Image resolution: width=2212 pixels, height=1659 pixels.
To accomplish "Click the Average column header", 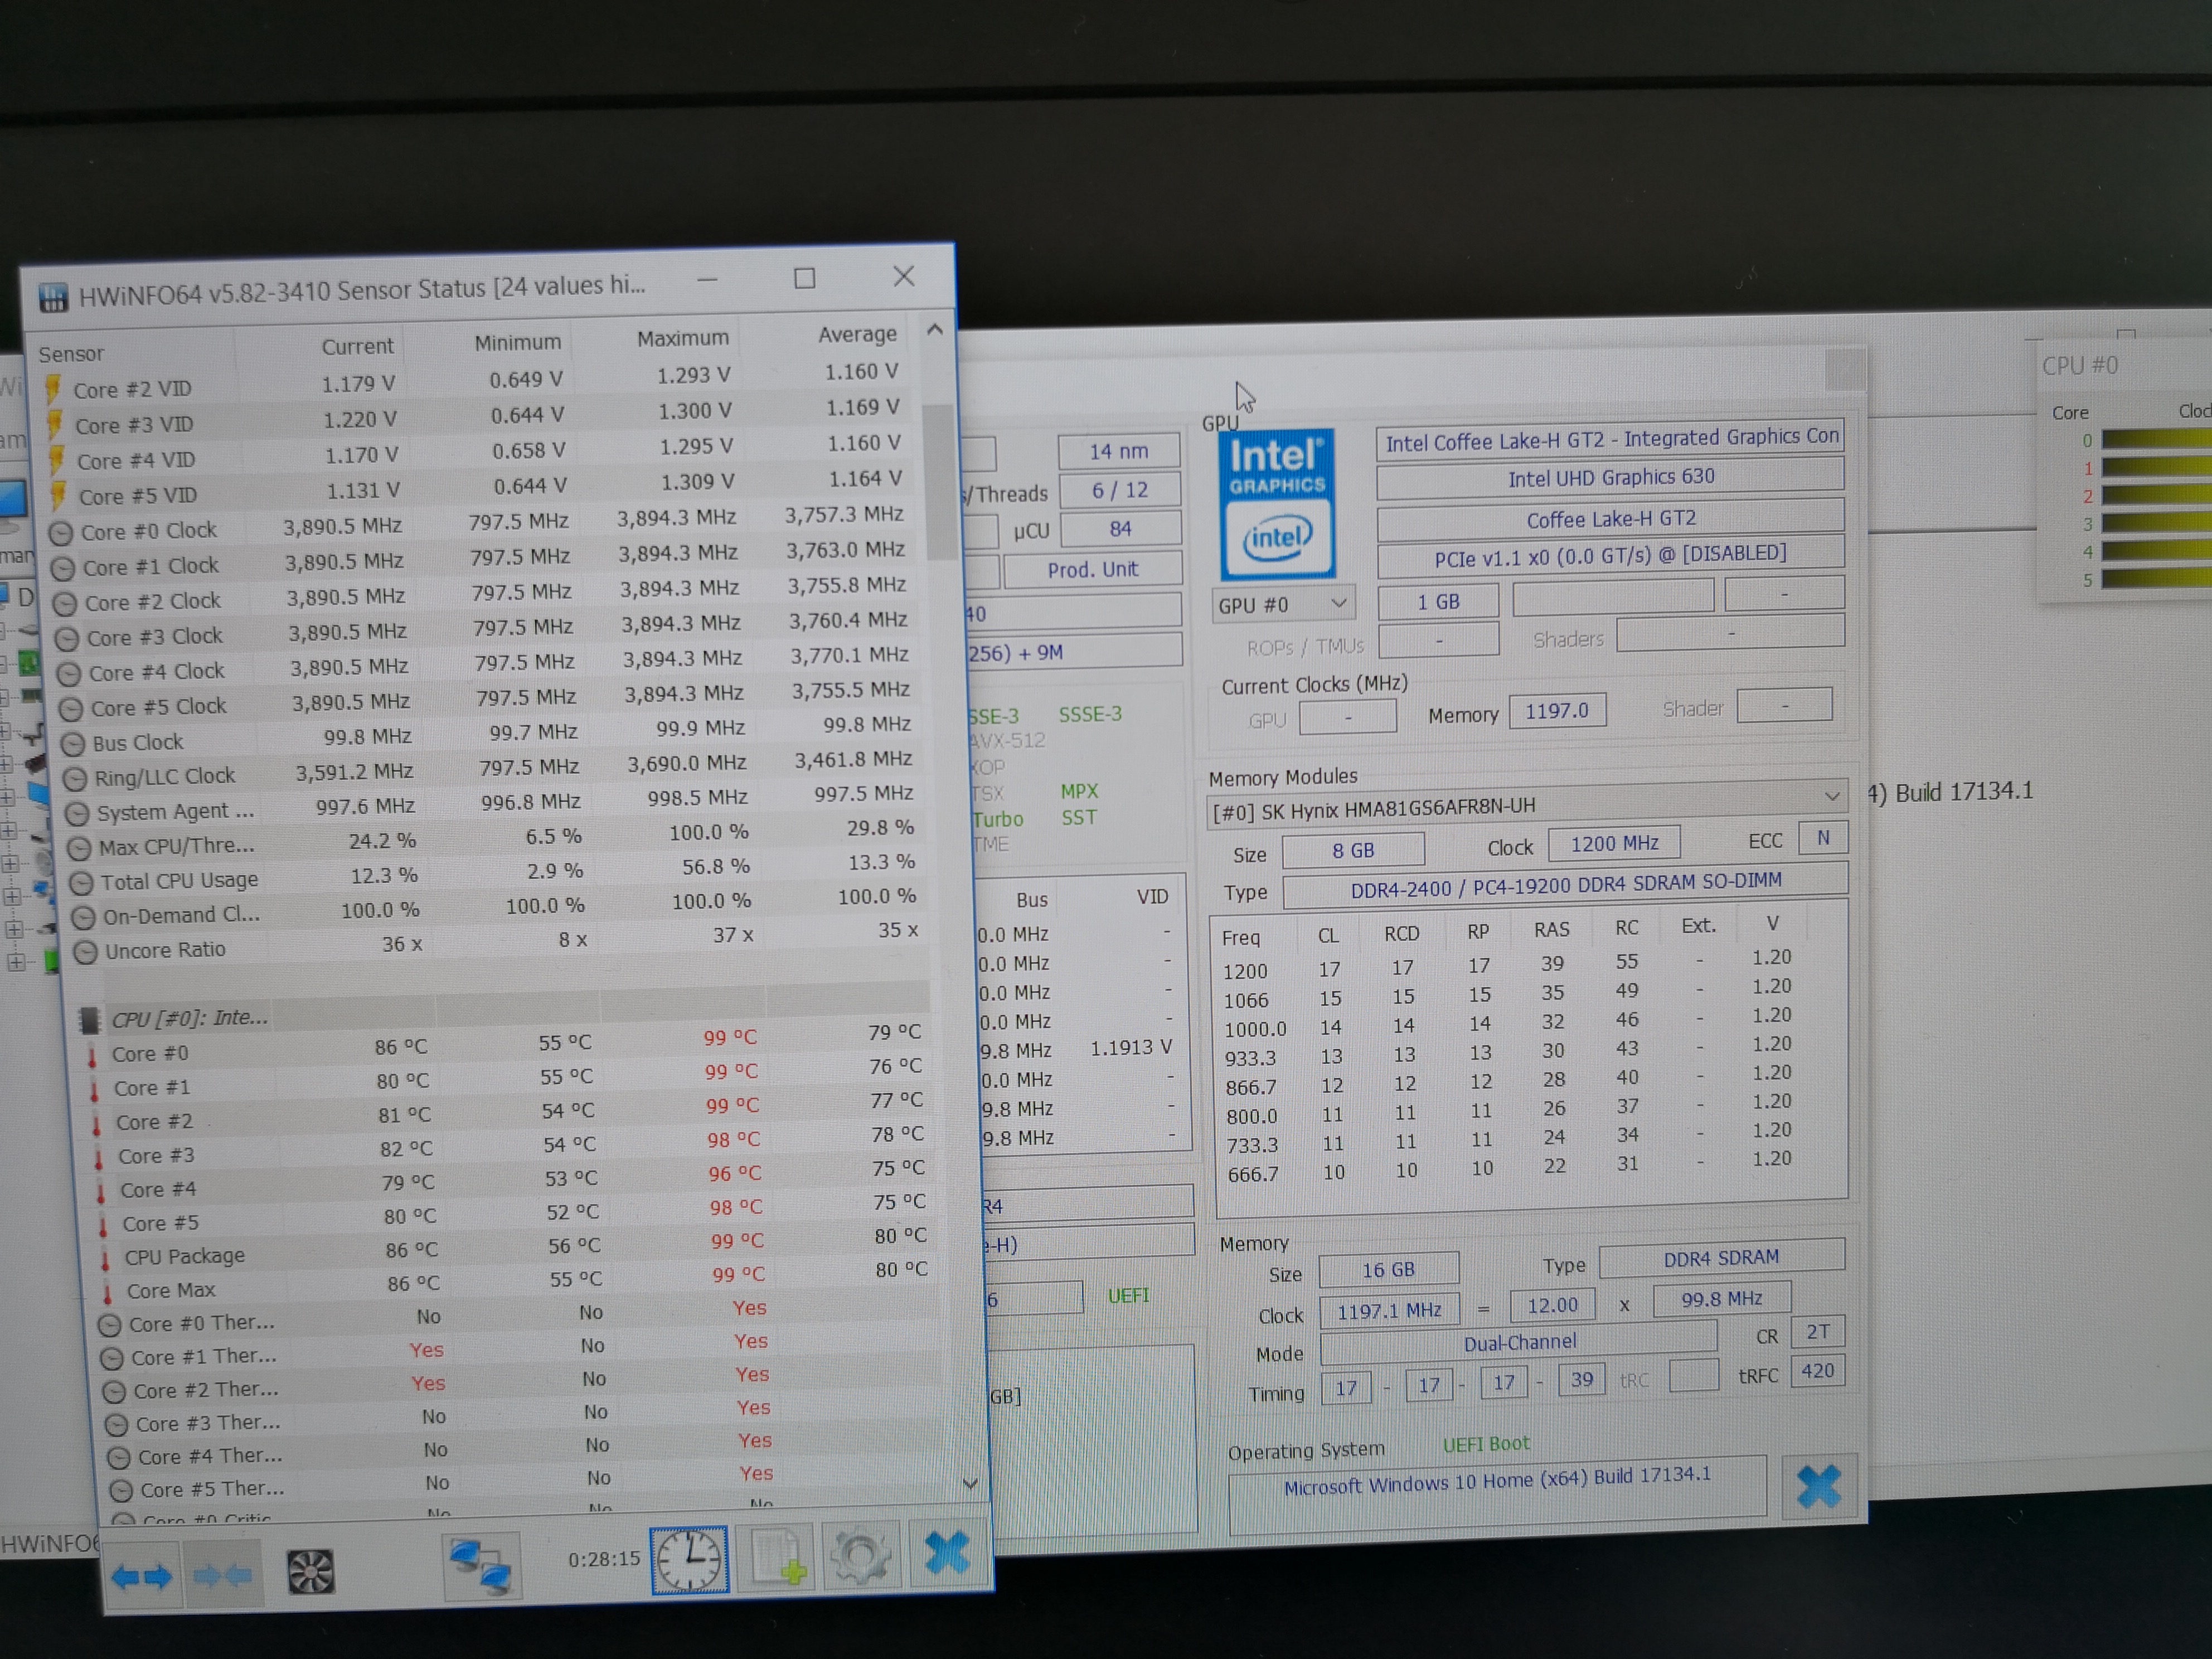I will pyautogui.click(x=857, y=334).
